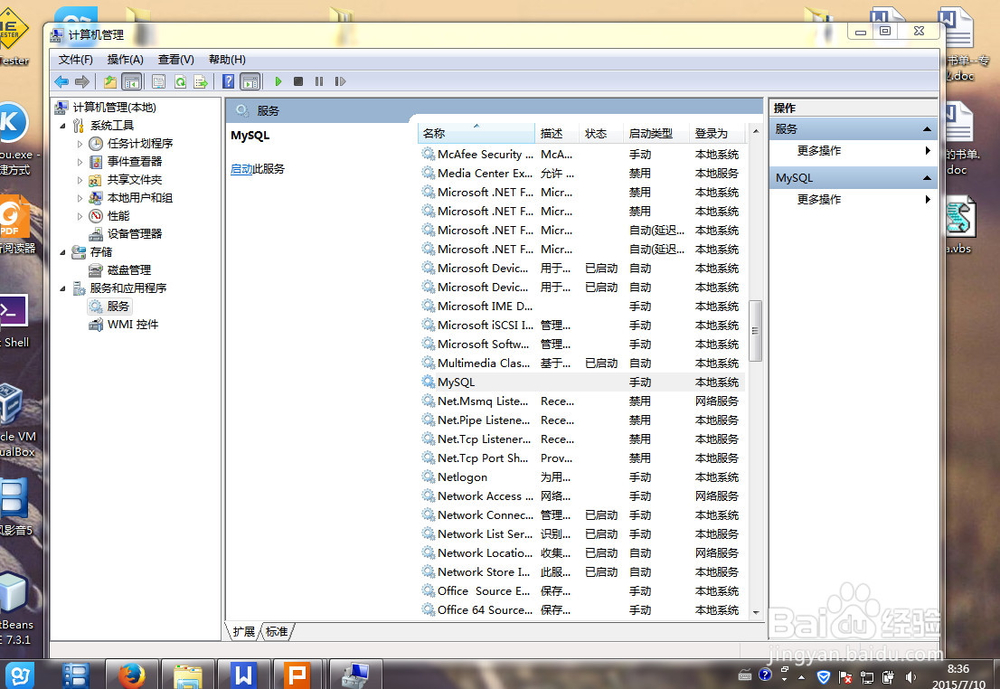Sort by the 登录为 column header
1000x689 pixels.
click(717, 133)
